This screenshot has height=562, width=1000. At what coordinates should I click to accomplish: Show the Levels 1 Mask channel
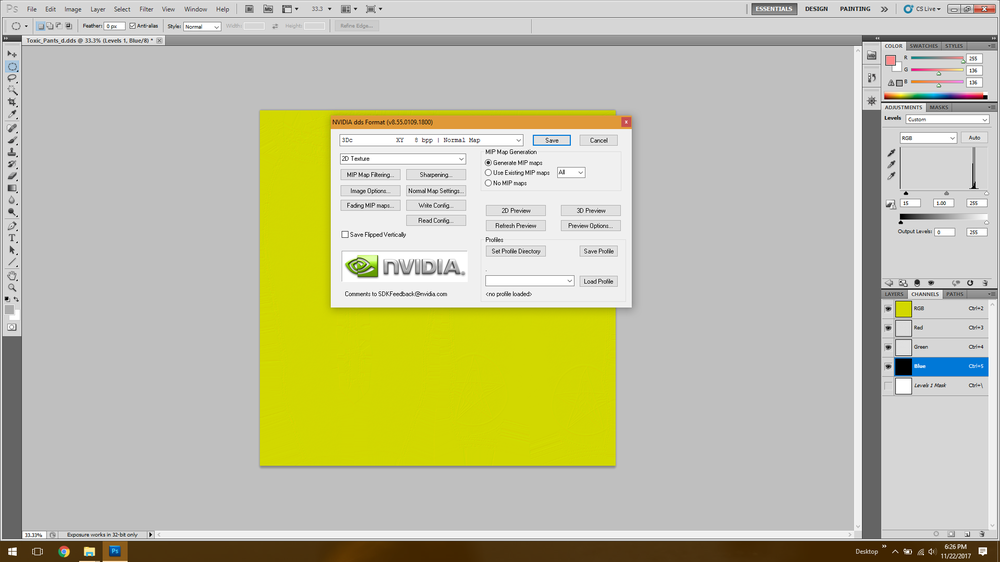coord(888,386)
